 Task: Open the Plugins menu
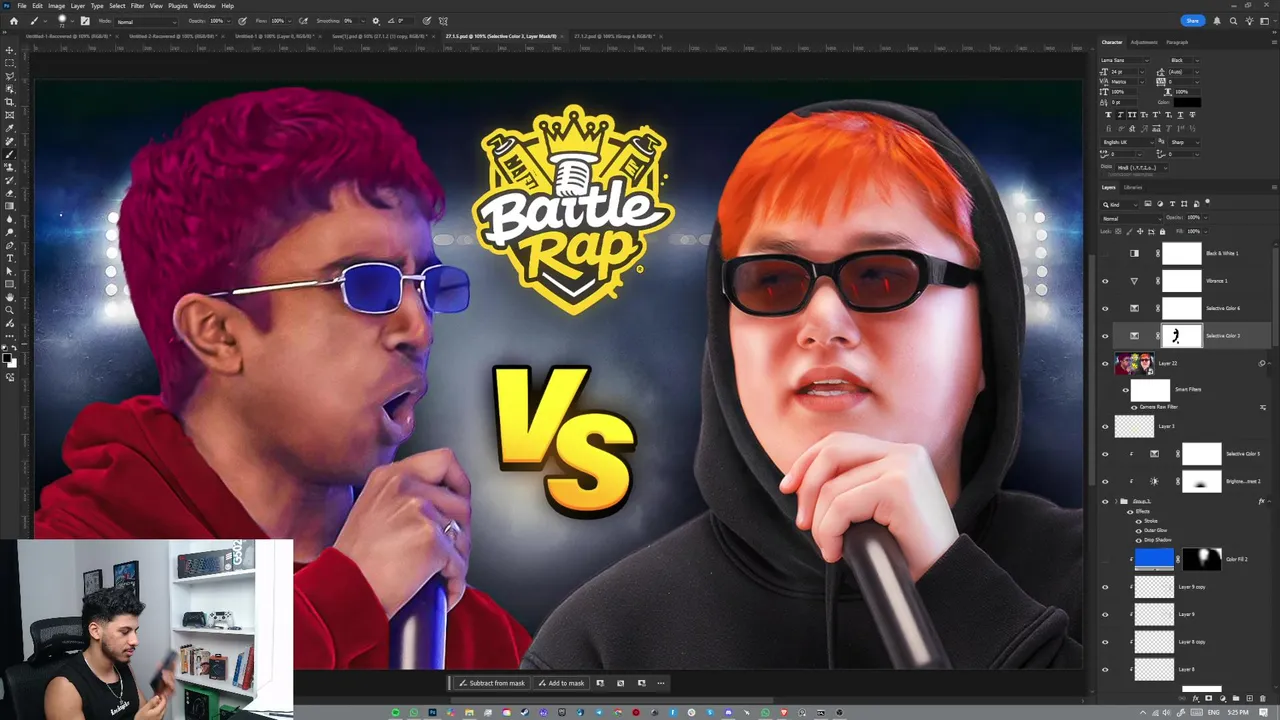click(178, 6)
